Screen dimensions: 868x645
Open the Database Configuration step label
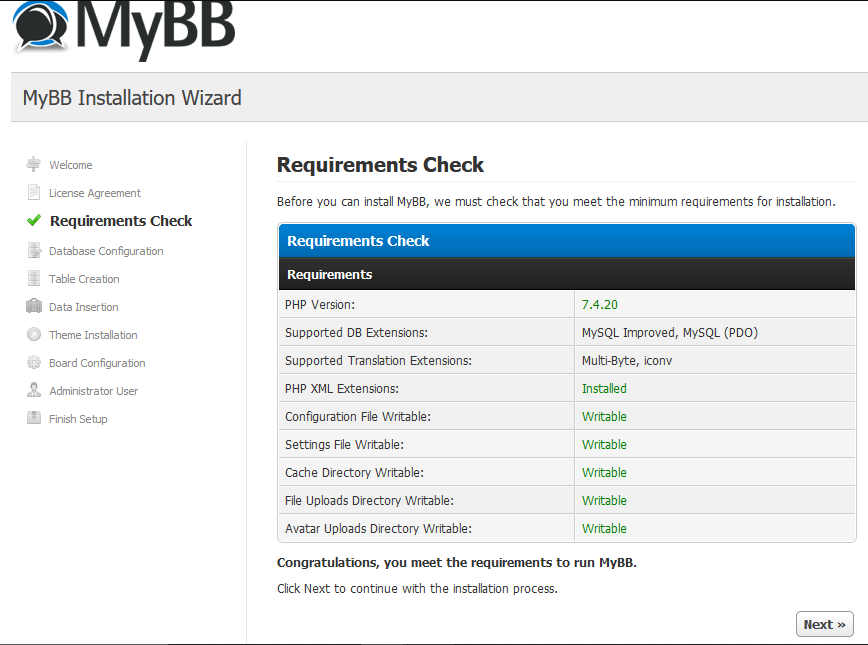click(x=106, y=251)
